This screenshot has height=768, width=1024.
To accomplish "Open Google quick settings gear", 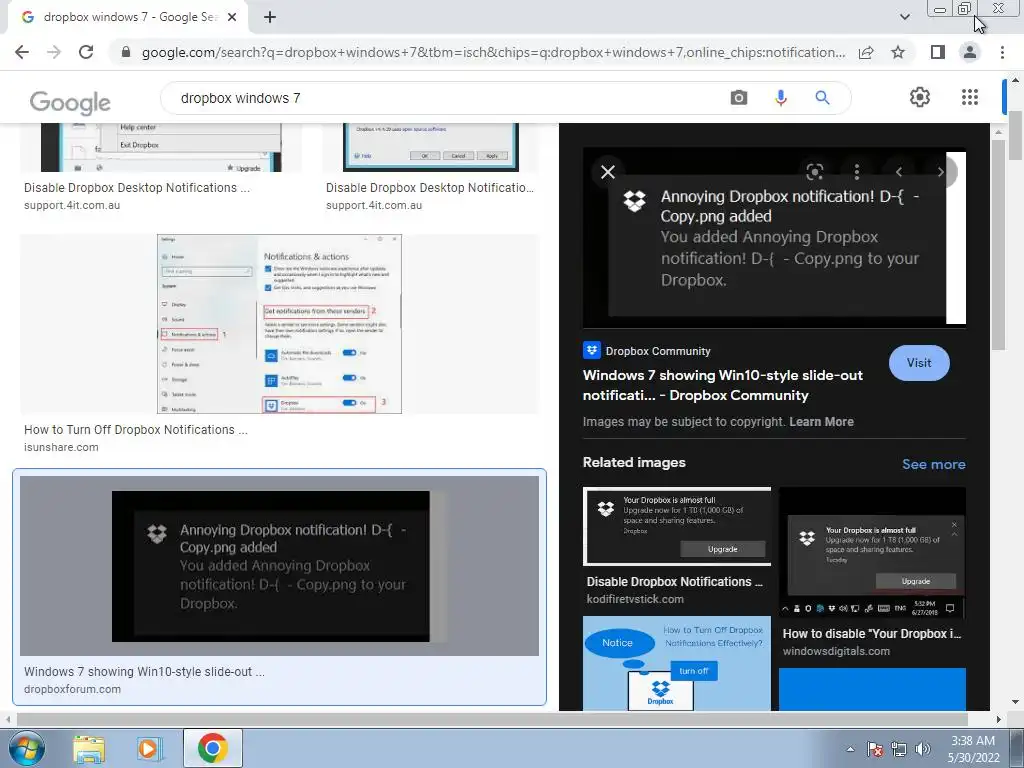I will click(920, 97).
